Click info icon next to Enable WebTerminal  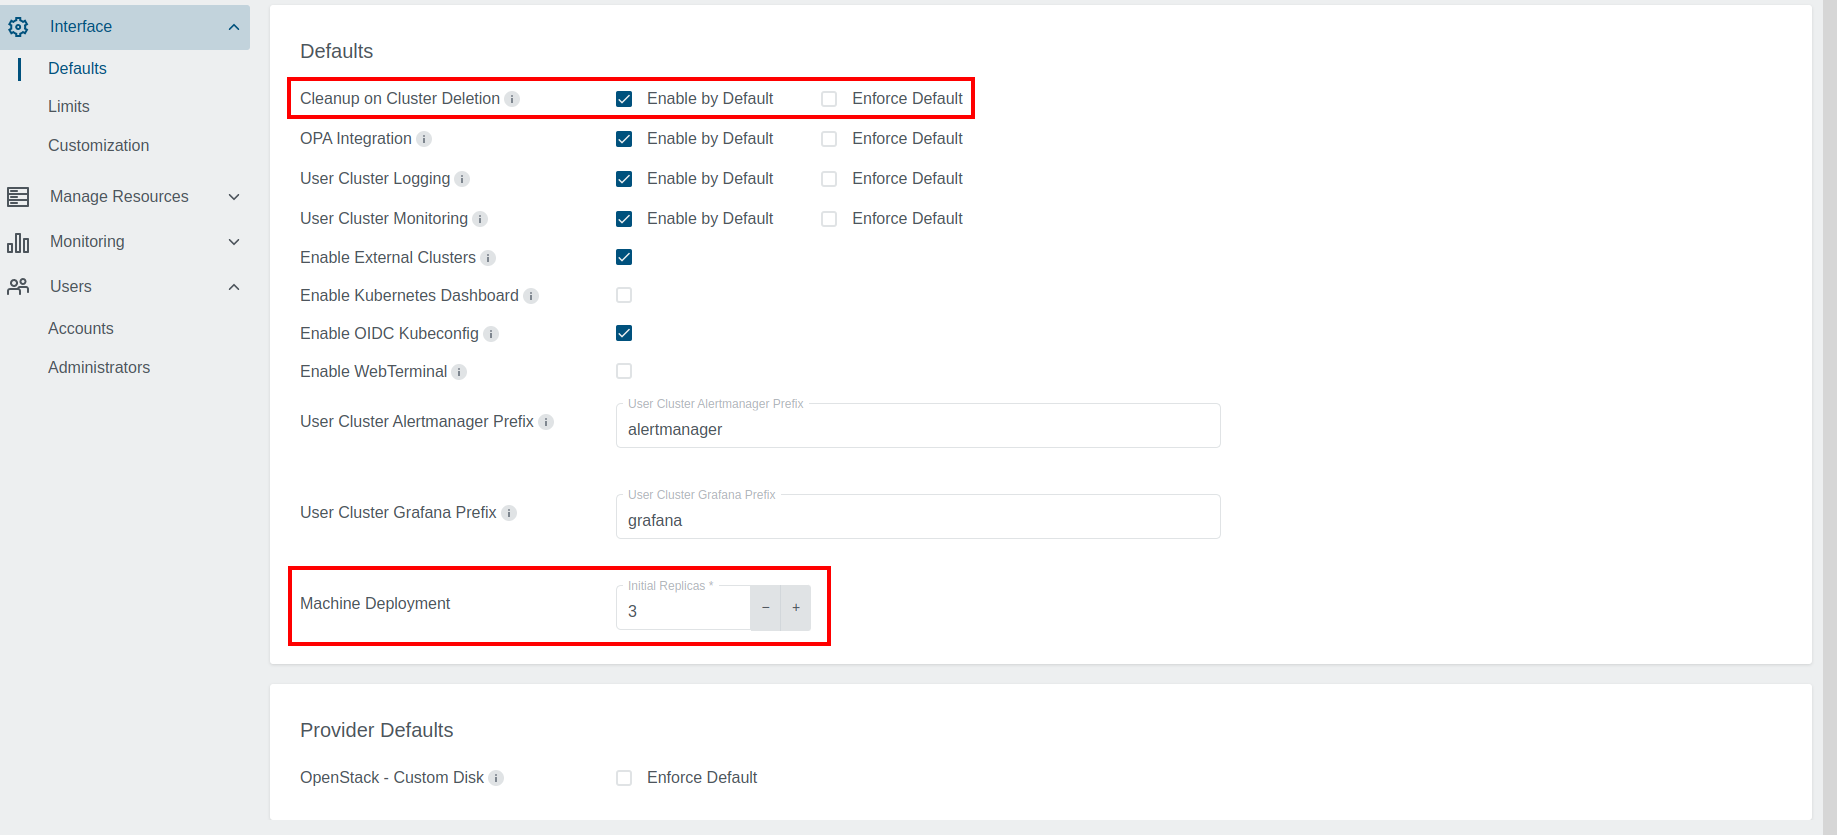pos(459,372)
